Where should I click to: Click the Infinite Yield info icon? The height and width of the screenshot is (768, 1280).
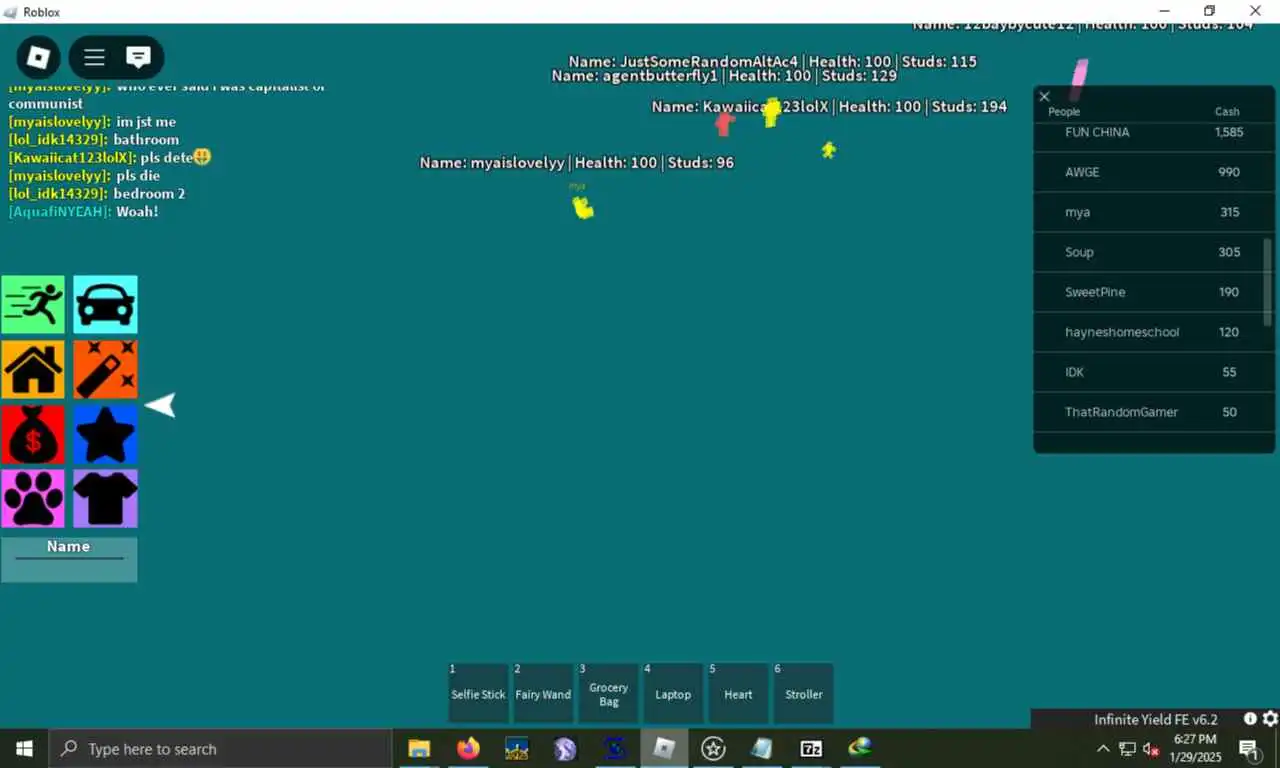coord(1250,719)
